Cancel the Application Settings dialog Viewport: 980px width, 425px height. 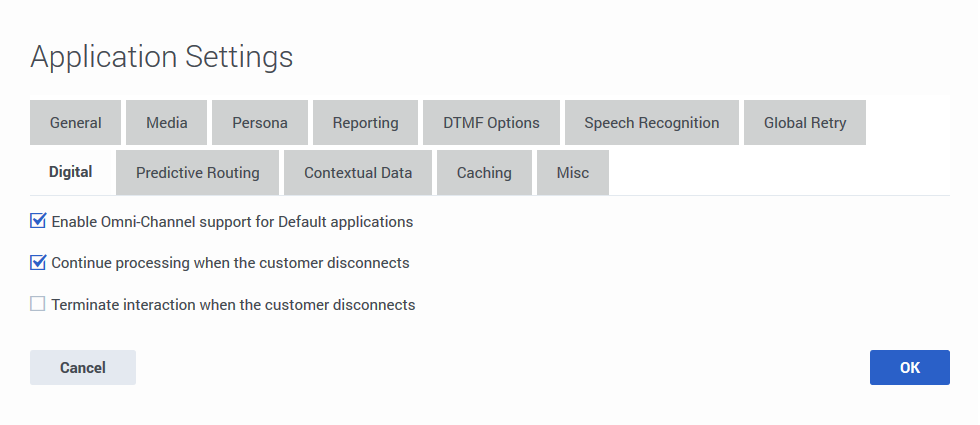pyautogui.click(x=83, y=368)
